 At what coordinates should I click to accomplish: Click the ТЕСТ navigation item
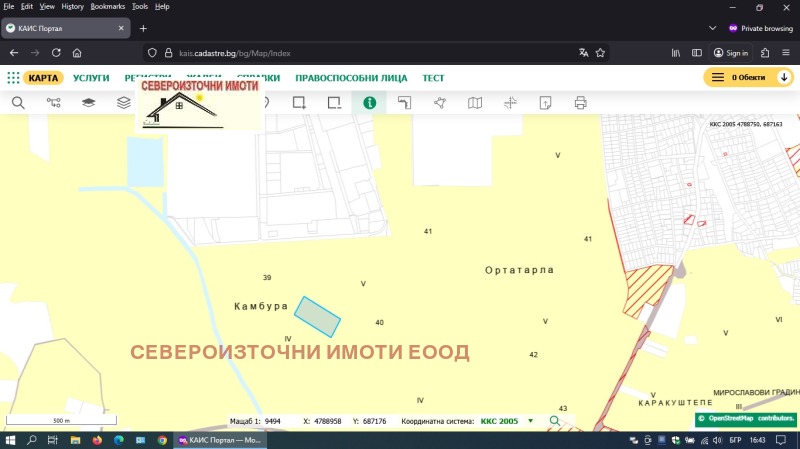(x=433, y=77)
